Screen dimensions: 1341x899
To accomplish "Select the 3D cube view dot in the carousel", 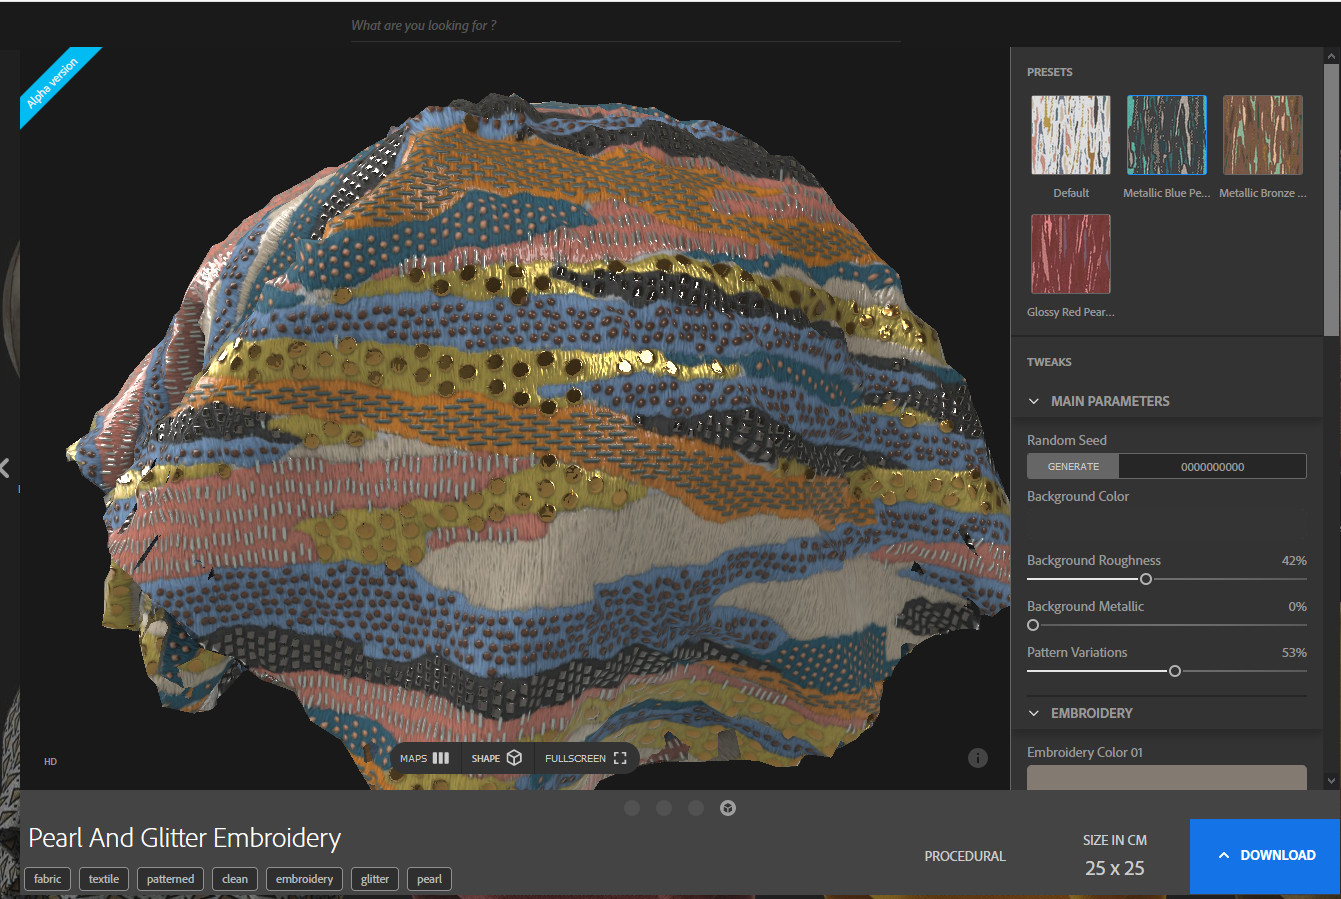I will (728, 808).
